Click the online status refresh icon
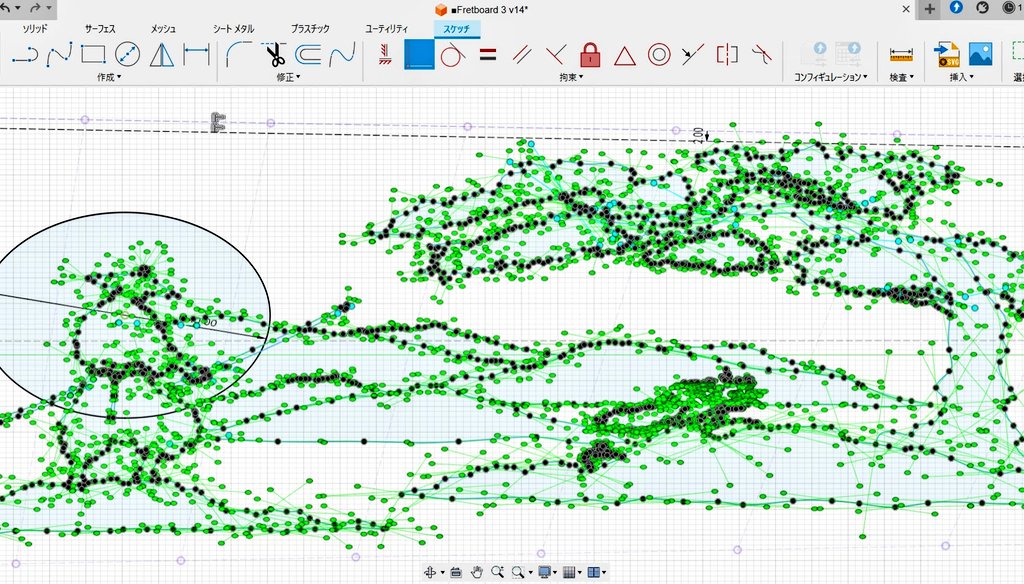 (x=982, y=8)
